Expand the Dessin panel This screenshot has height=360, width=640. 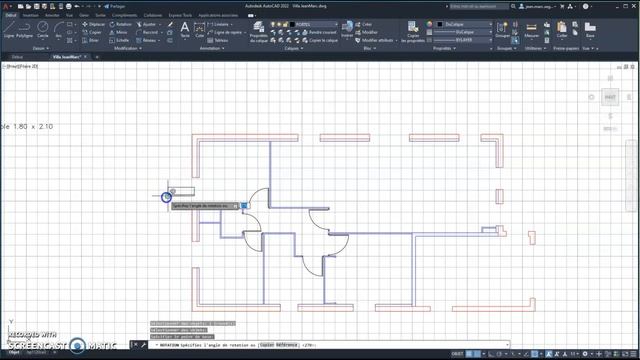click(40, 49)
